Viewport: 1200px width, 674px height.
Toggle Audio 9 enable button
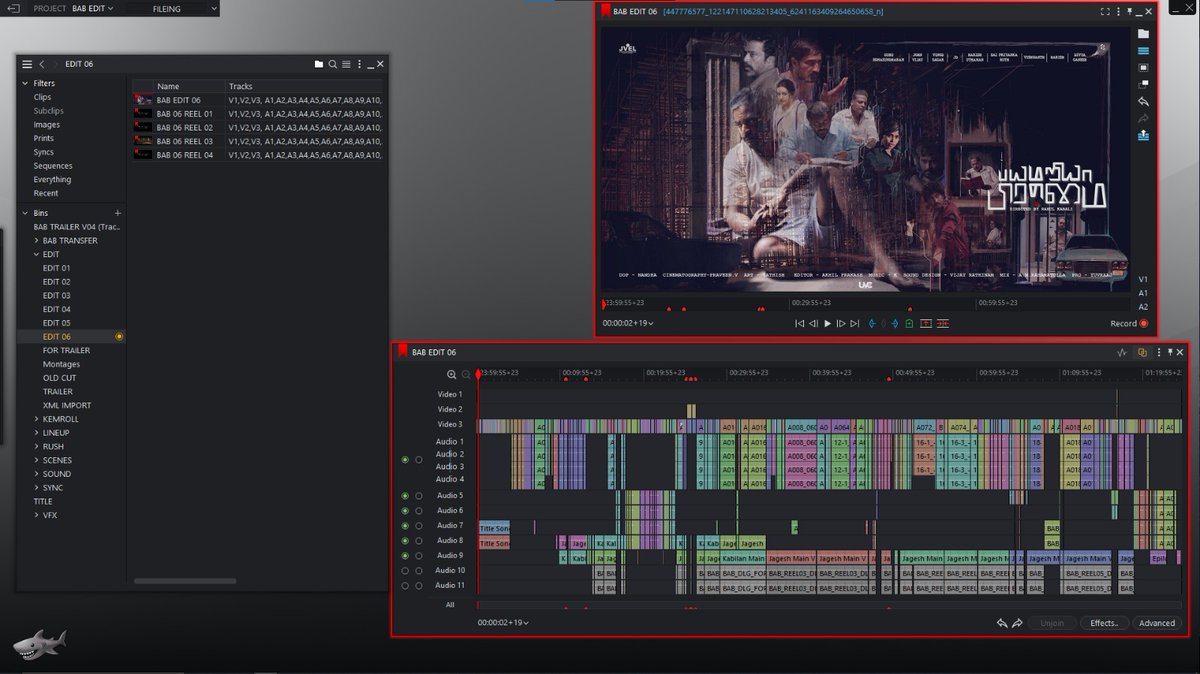coord(405,555)
